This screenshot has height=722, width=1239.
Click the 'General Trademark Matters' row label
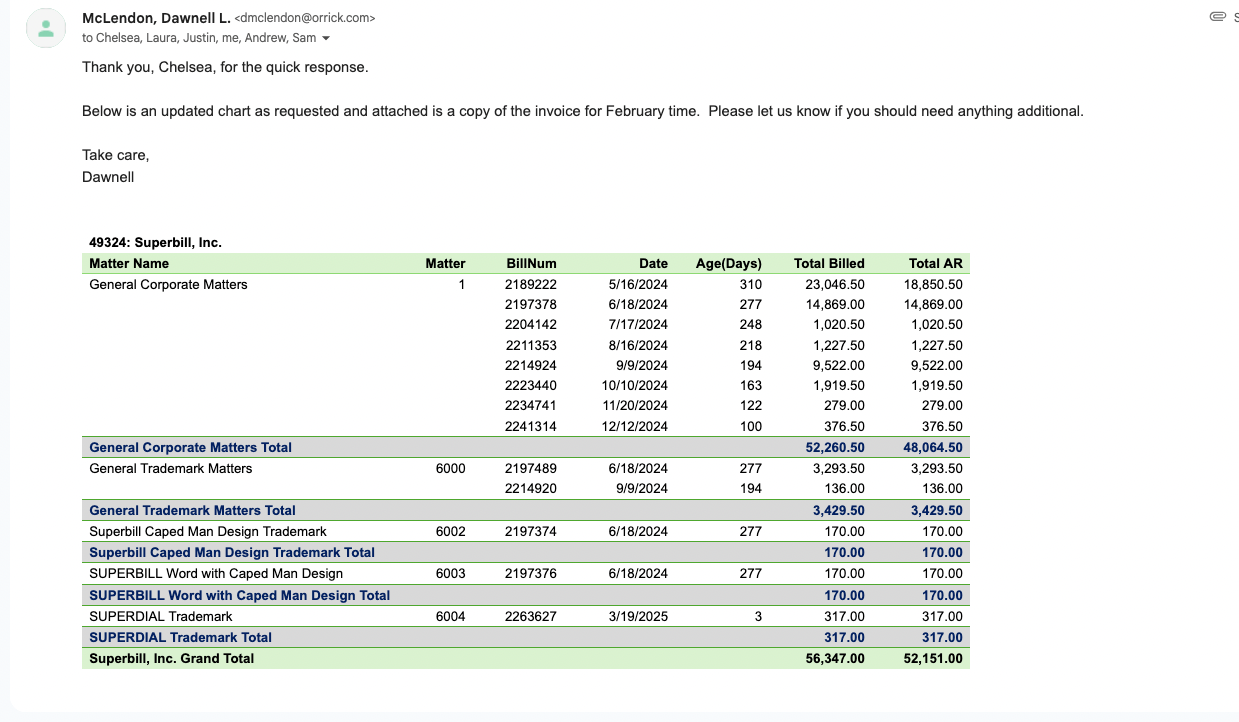click(x=170, y=468)
